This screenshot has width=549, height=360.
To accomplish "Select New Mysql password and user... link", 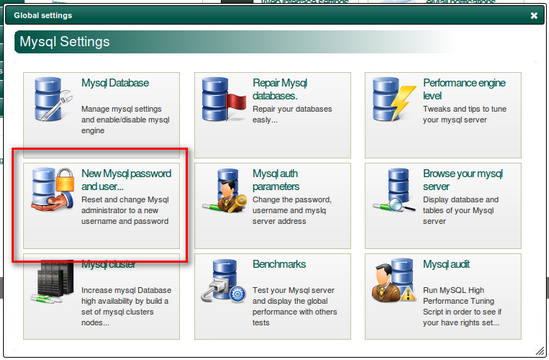I will pyautogui.click(x=126, y=180).
